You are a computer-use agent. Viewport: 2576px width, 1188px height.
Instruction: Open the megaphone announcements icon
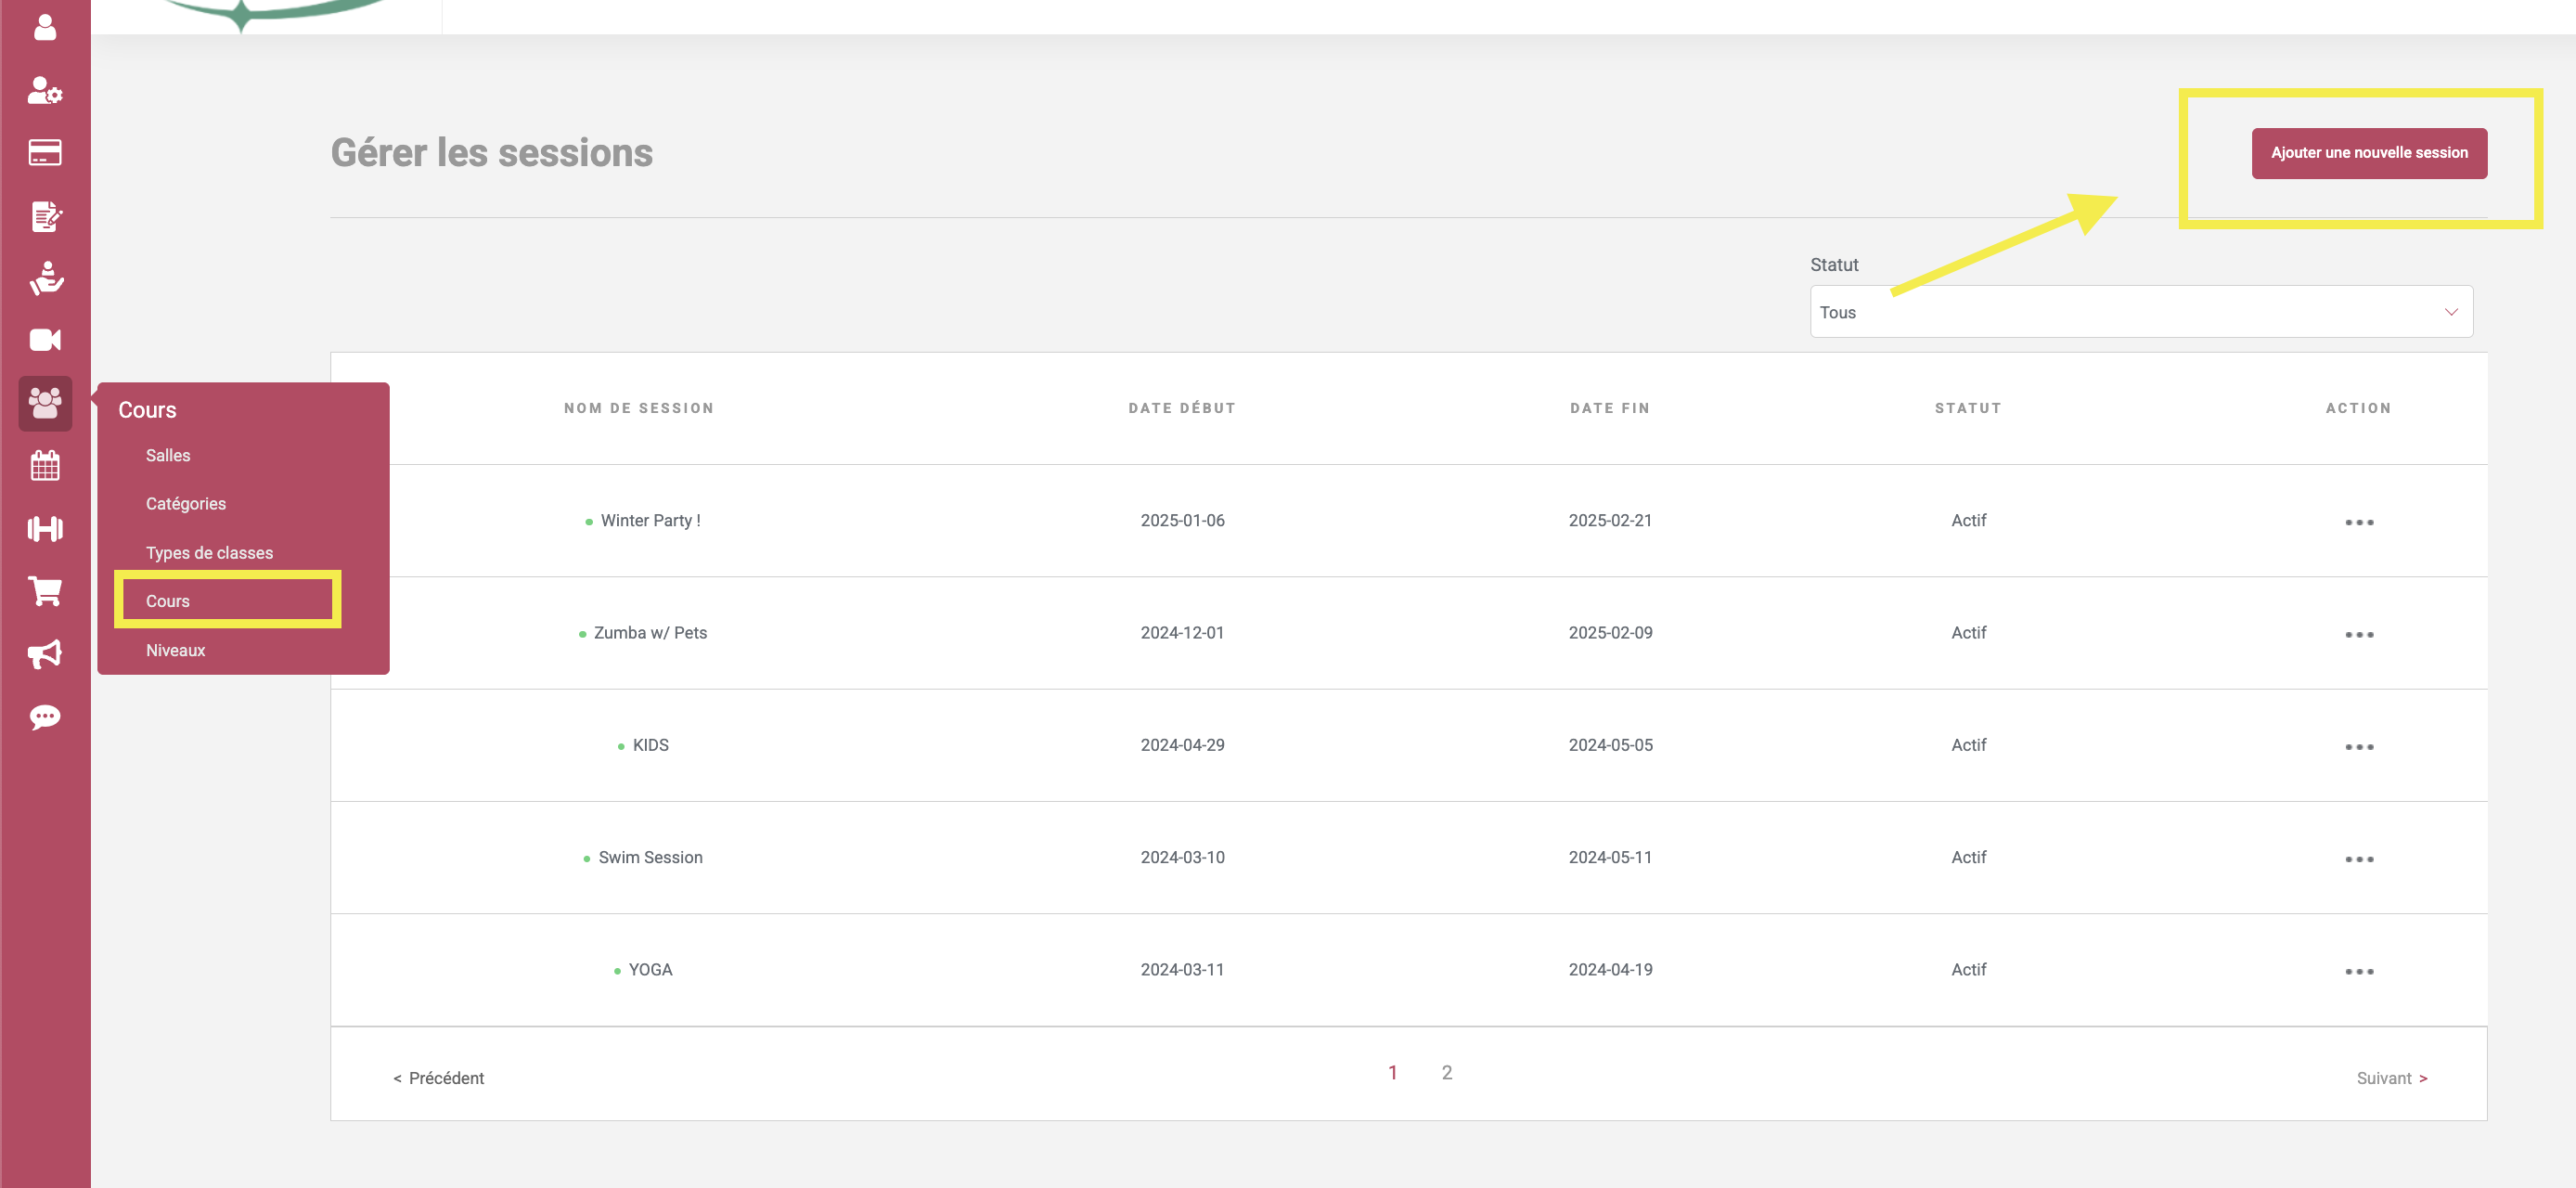(x=45, y=654)
